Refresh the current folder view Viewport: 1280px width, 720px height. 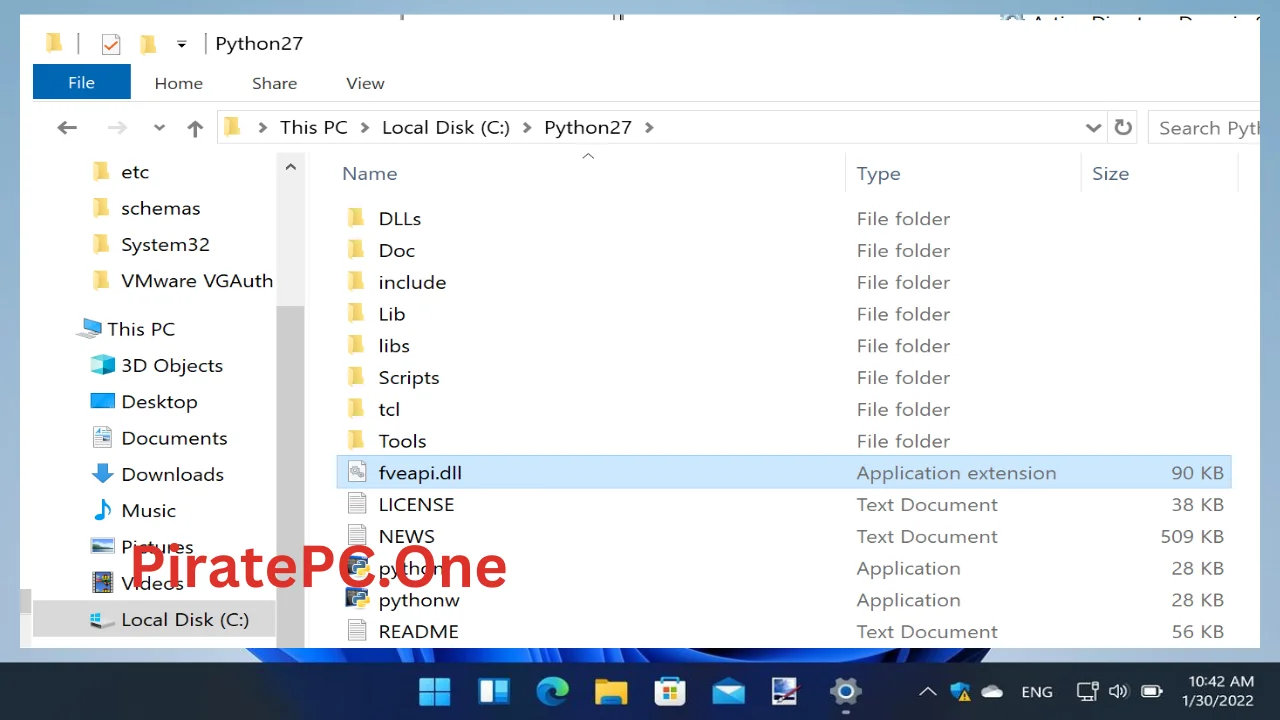1123,128
